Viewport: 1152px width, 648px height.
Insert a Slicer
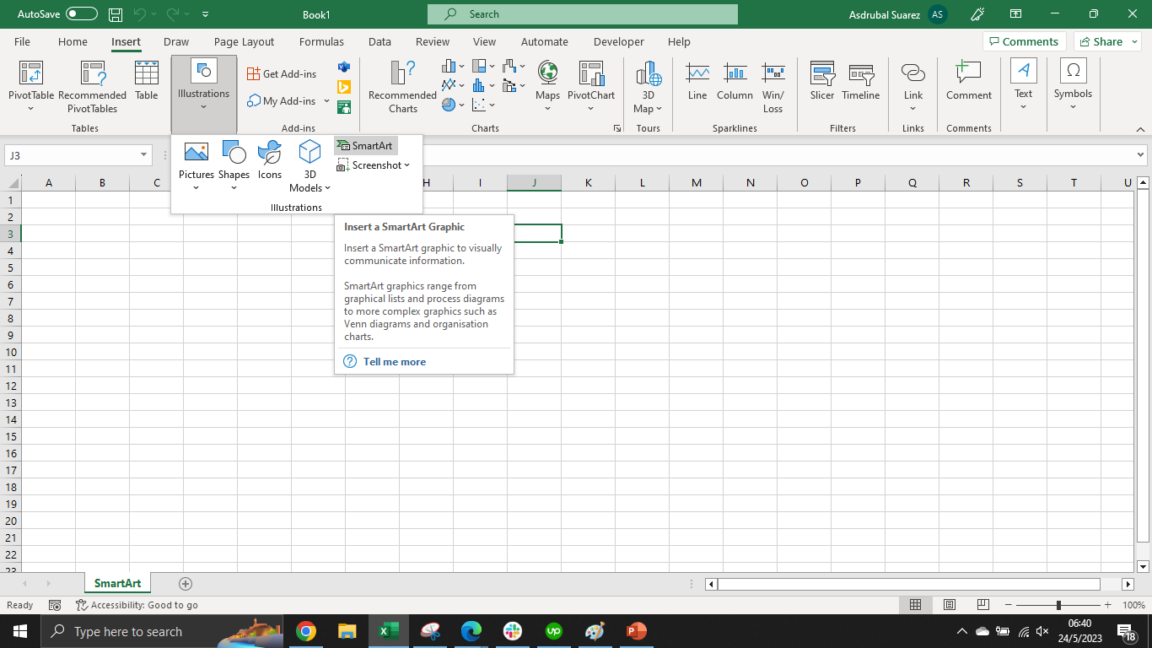point(821,85)
